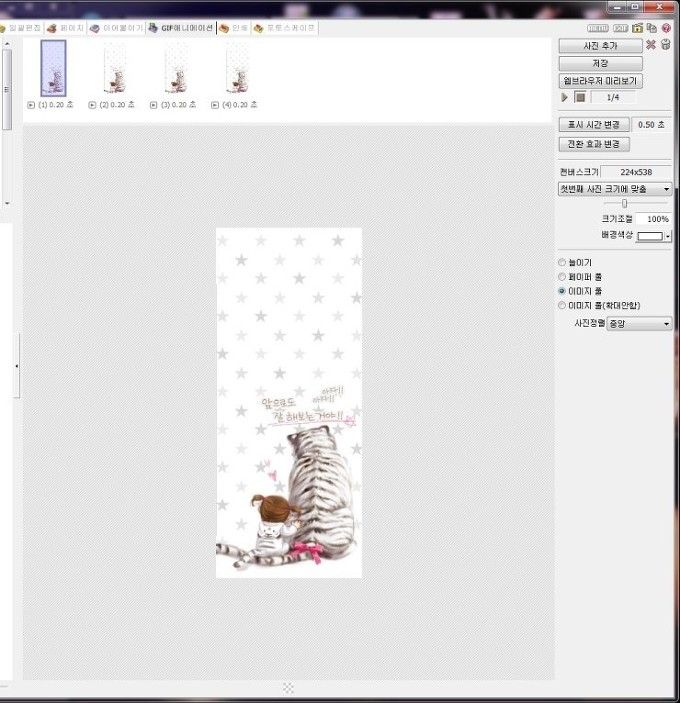The width and height of the screenshot is (680, 703).
Task: Click the small play icon beside frame (4)
Action: pyautogui.click(x=215, y=105)
